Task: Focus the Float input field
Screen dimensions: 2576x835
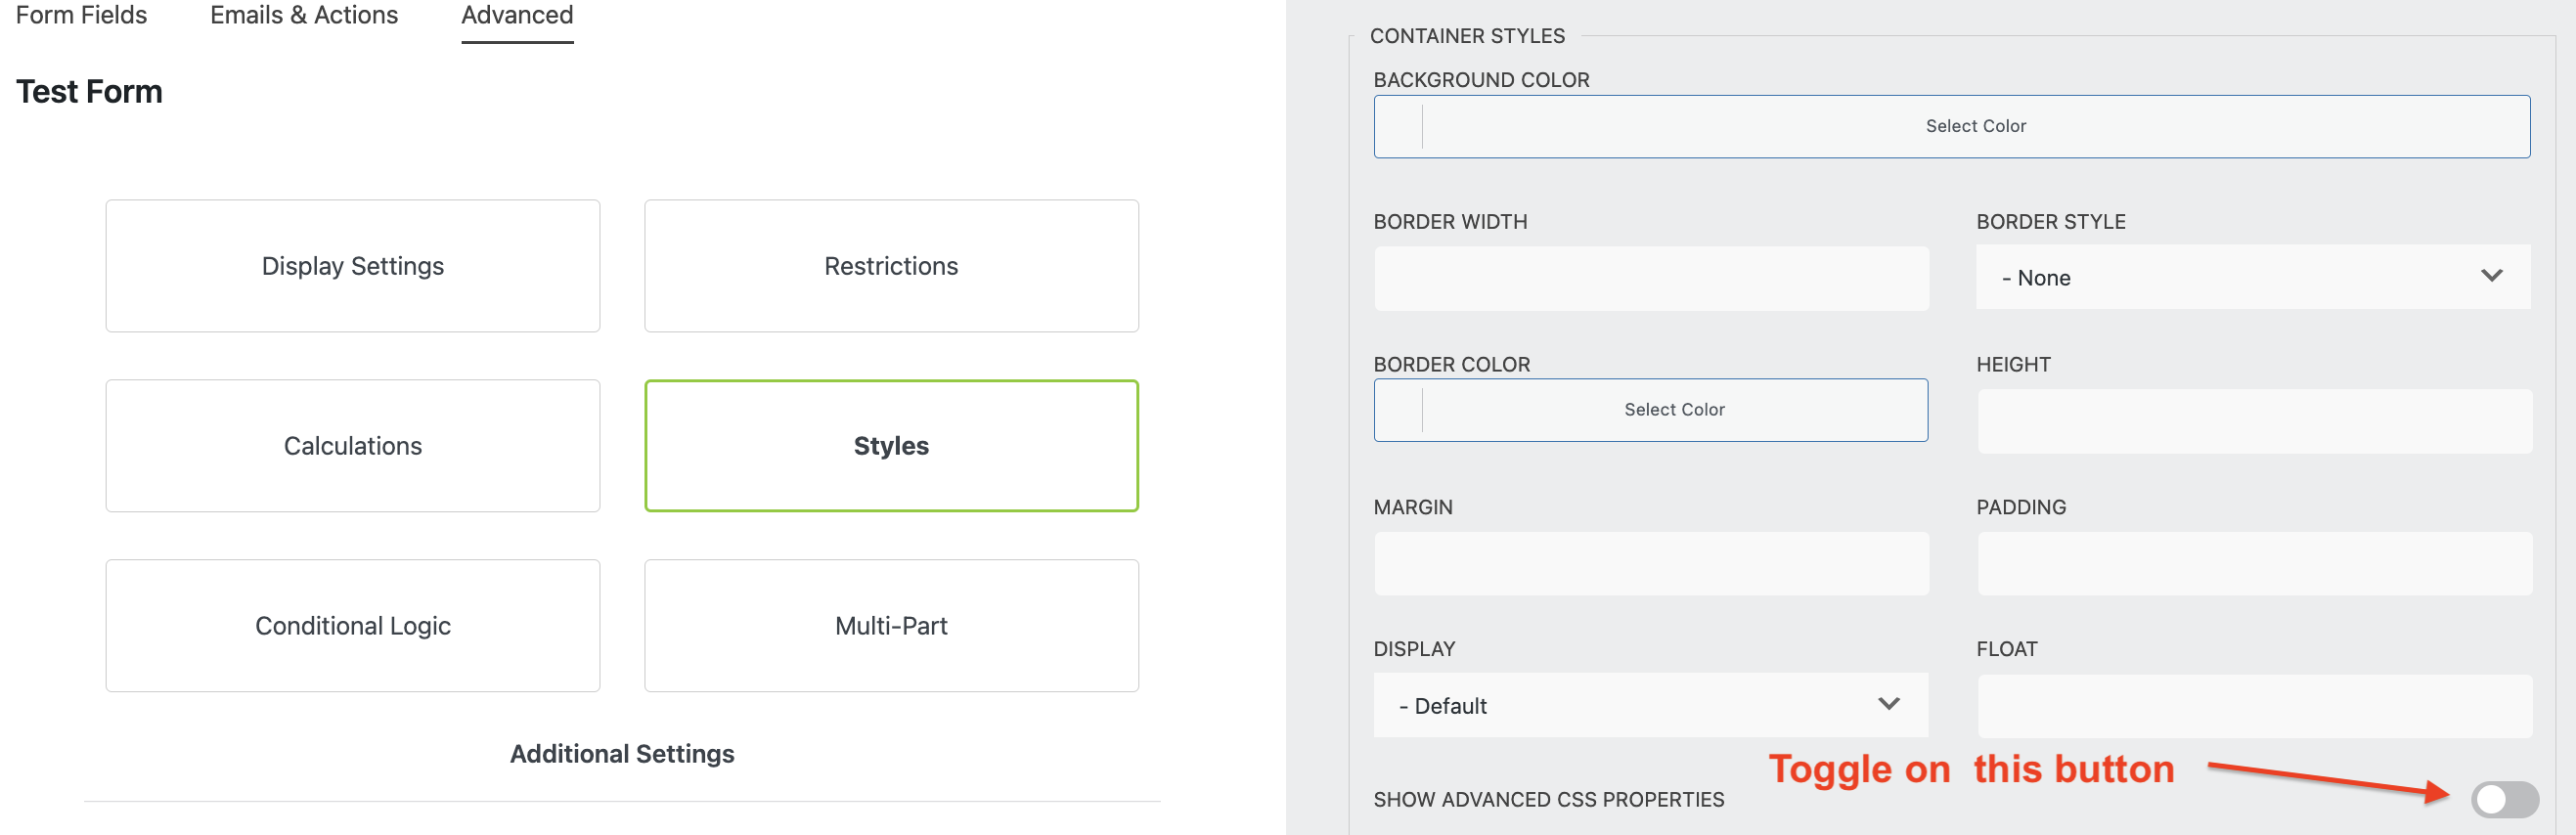Action: pyautogui.click(x=2255, y=706)
